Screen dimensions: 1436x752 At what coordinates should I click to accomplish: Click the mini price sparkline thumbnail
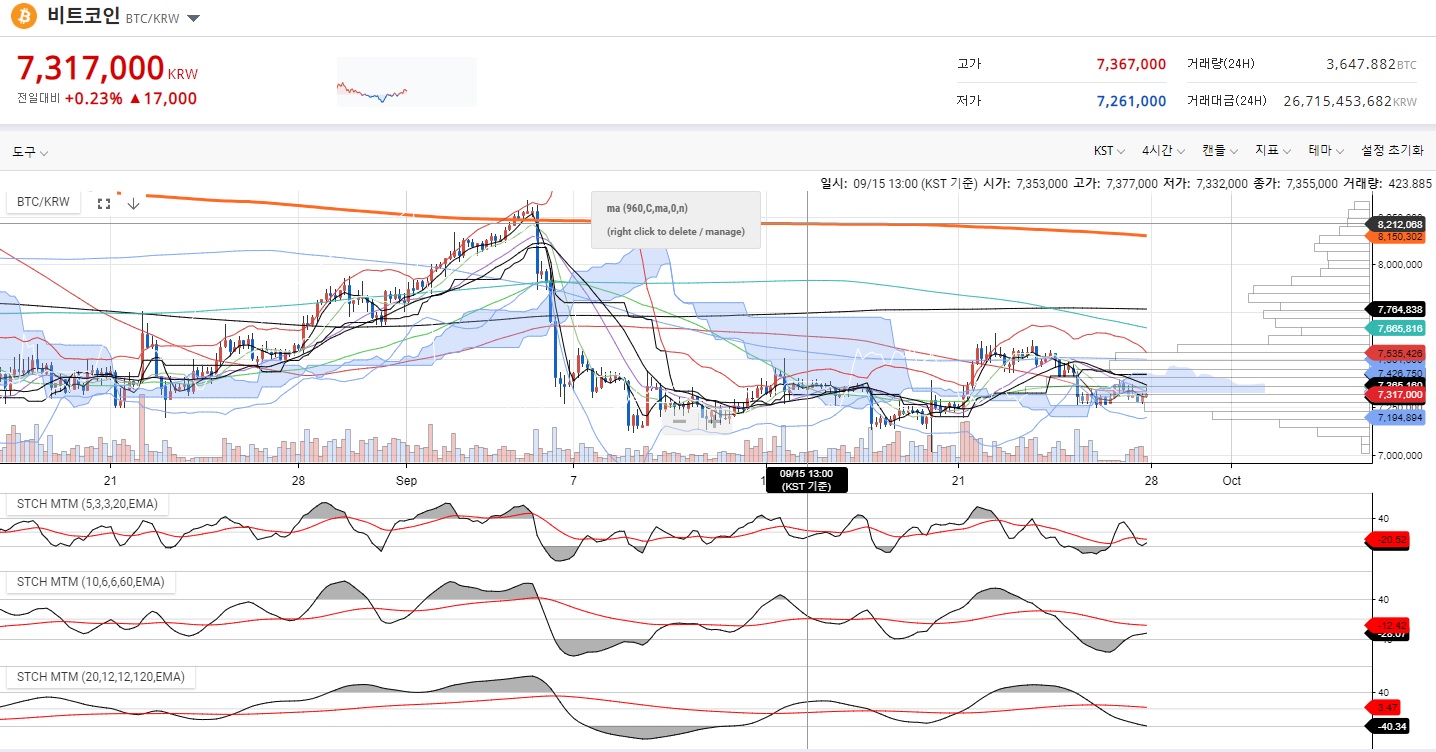(x=406, y=82)
